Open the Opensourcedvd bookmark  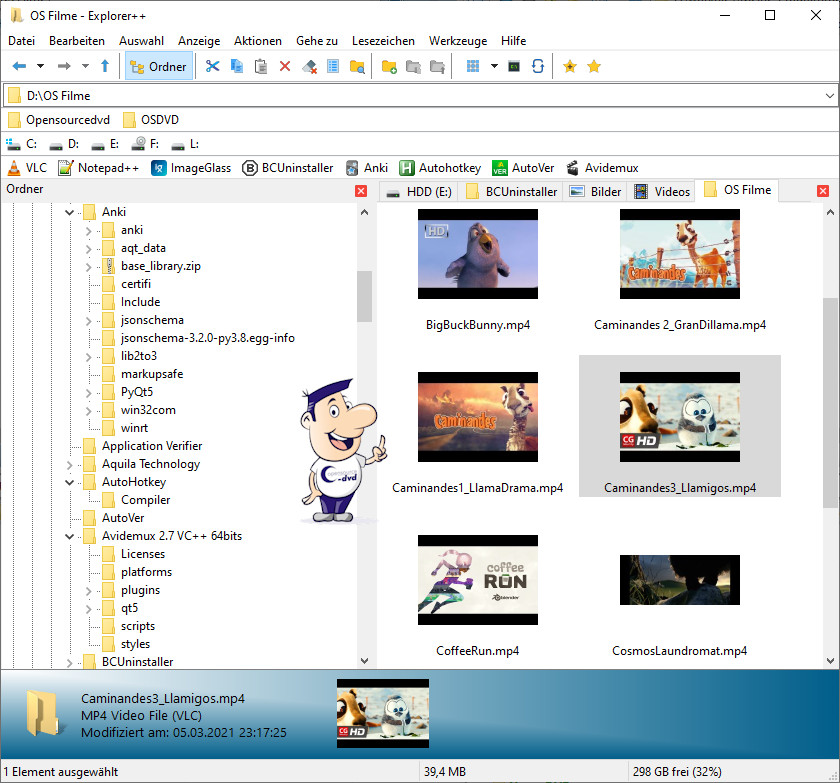click(x=58, y=120)
